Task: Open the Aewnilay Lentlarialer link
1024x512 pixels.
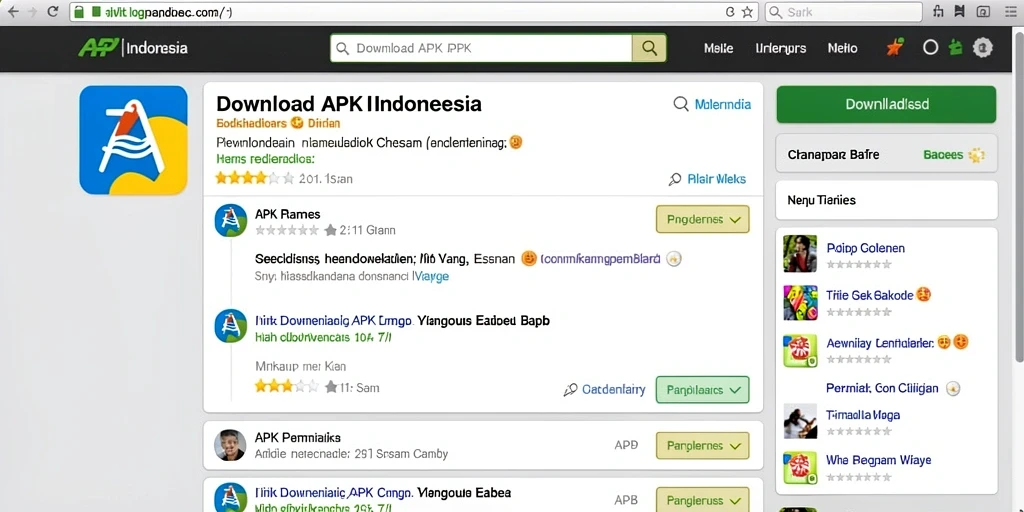Action: (x=880, y=343)
